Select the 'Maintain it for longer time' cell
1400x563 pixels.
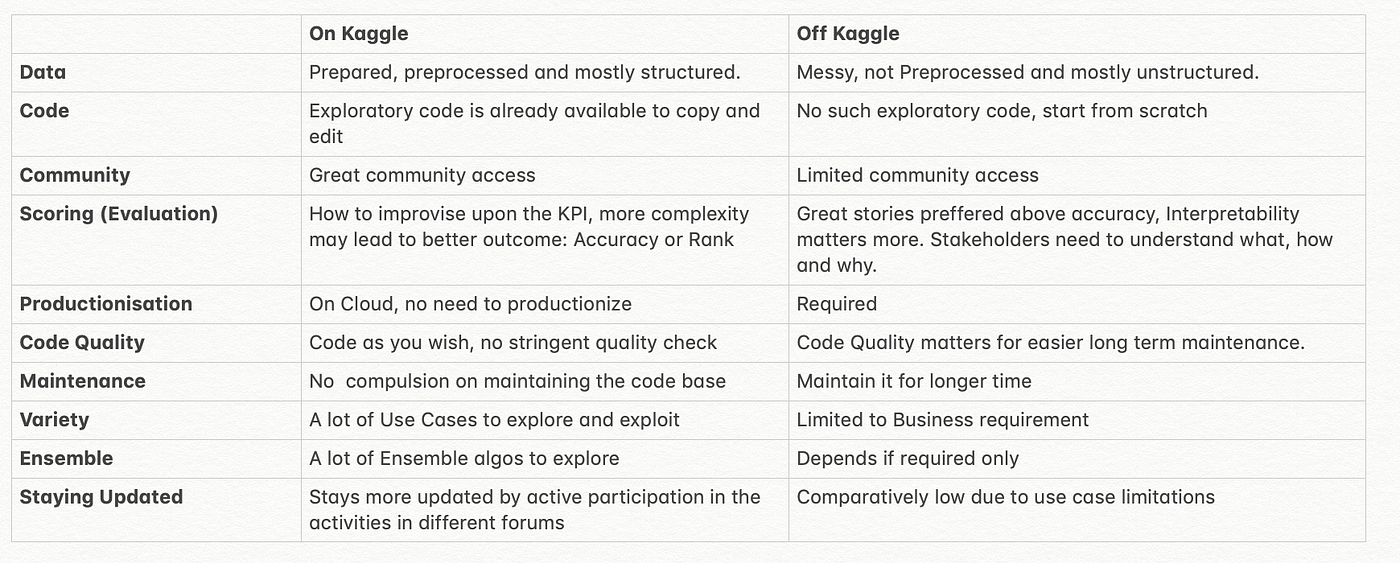pos(914,381)
